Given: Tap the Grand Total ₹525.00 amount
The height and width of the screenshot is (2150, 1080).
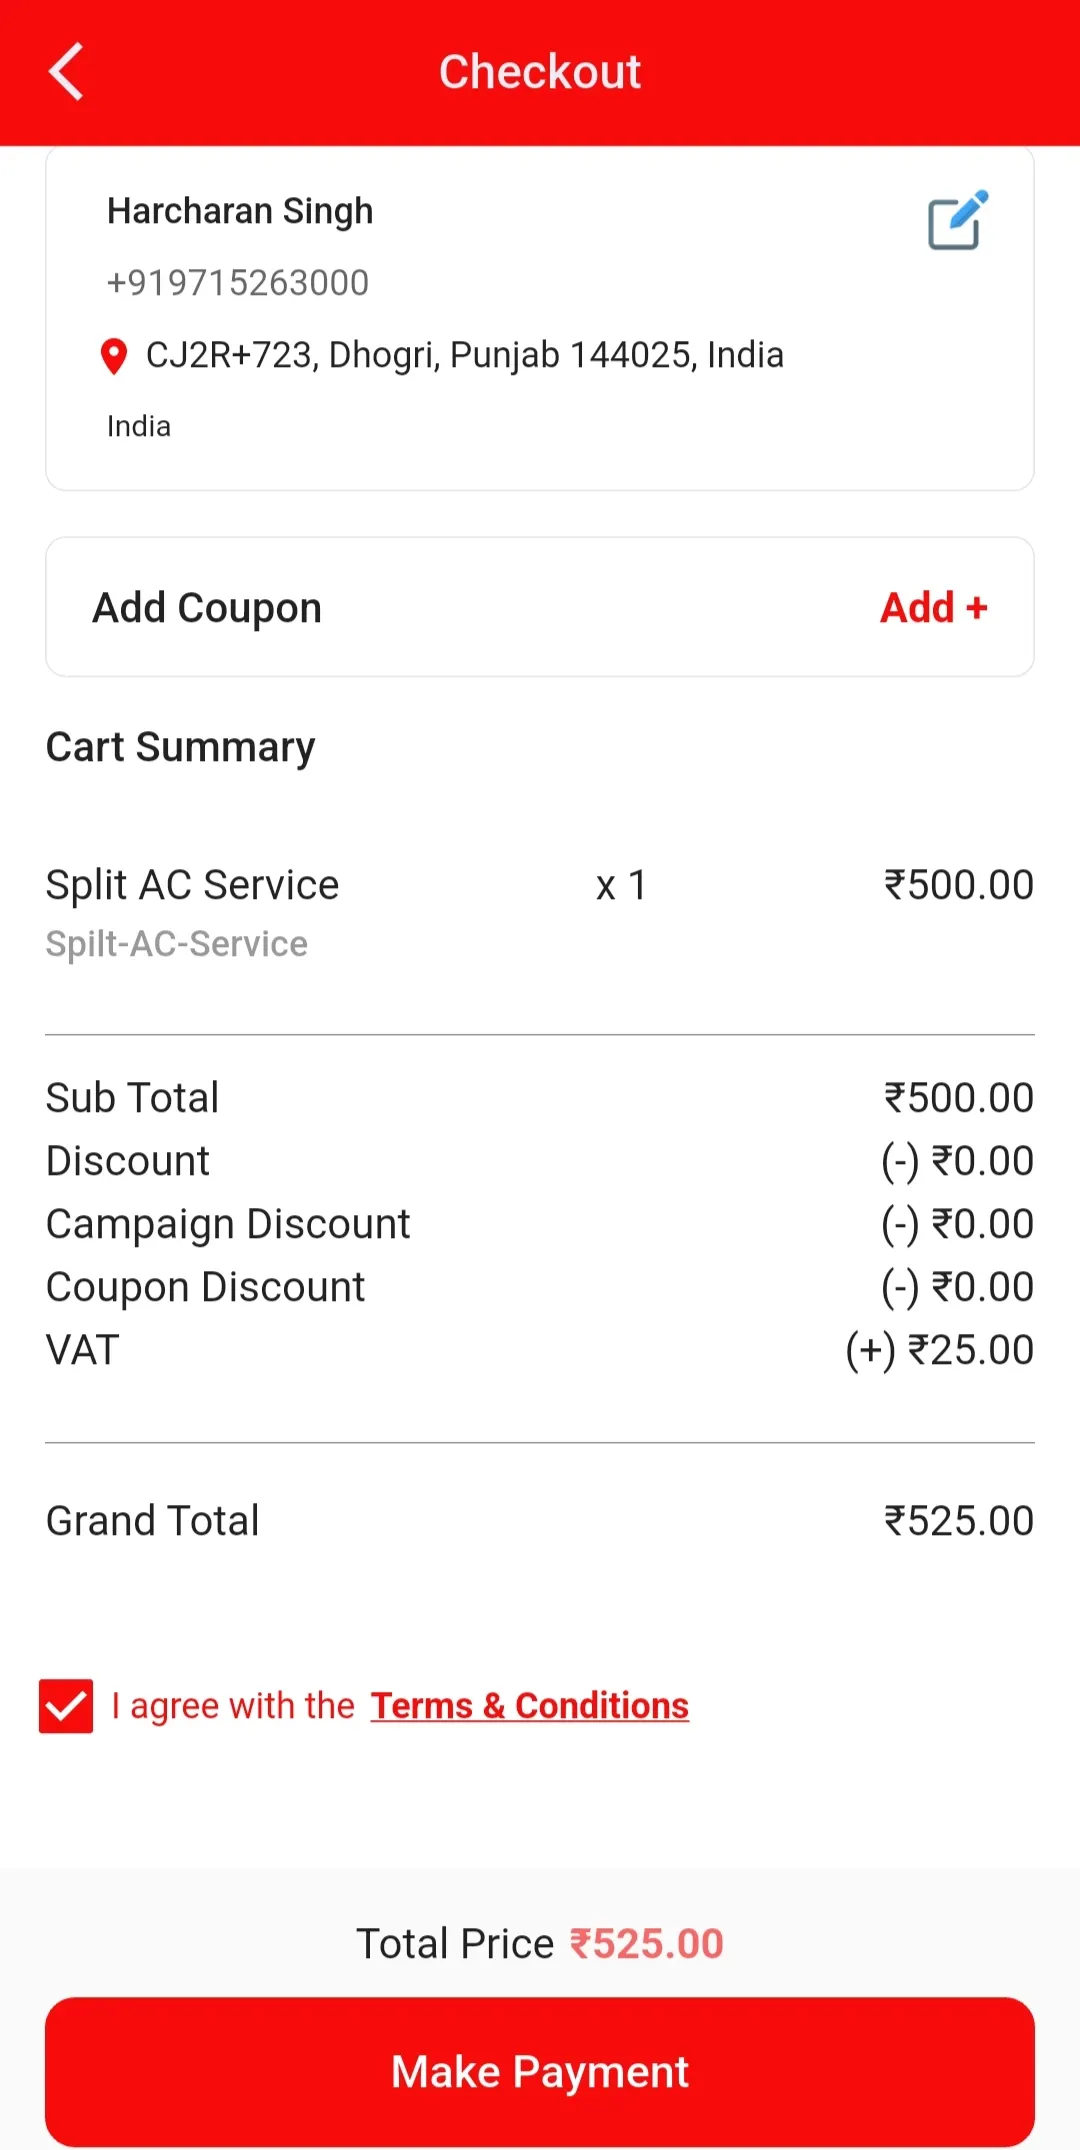Looking at the screenshot, I should (x=958, y=1521).
